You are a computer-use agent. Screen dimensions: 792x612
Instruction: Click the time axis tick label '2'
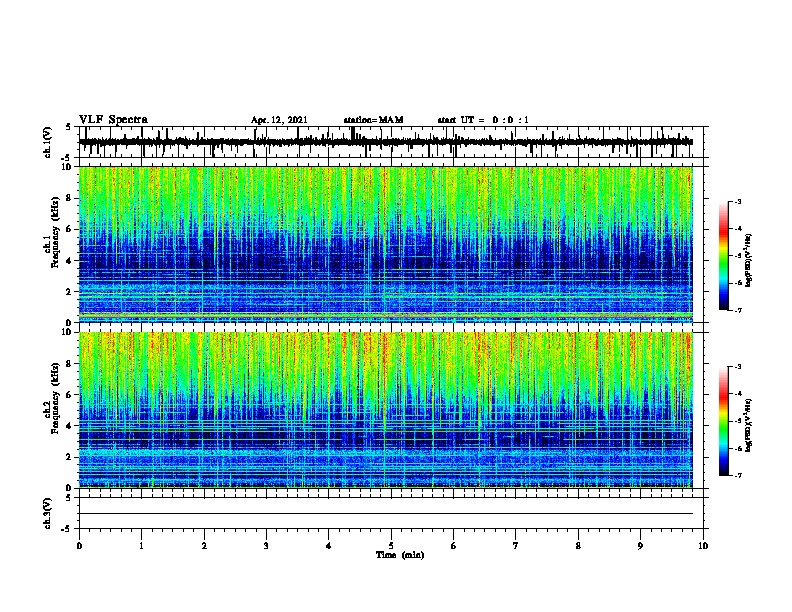point(204,546)
